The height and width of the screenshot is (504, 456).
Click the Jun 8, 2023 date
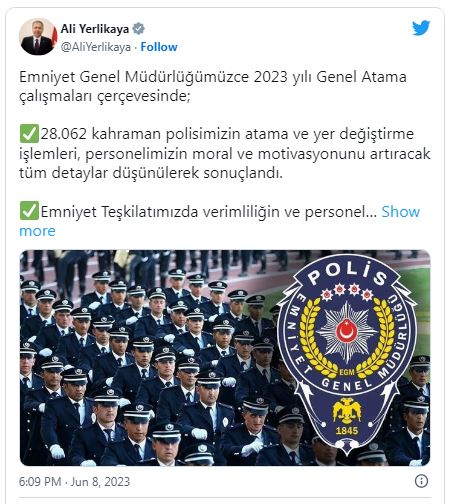point(100,482)
